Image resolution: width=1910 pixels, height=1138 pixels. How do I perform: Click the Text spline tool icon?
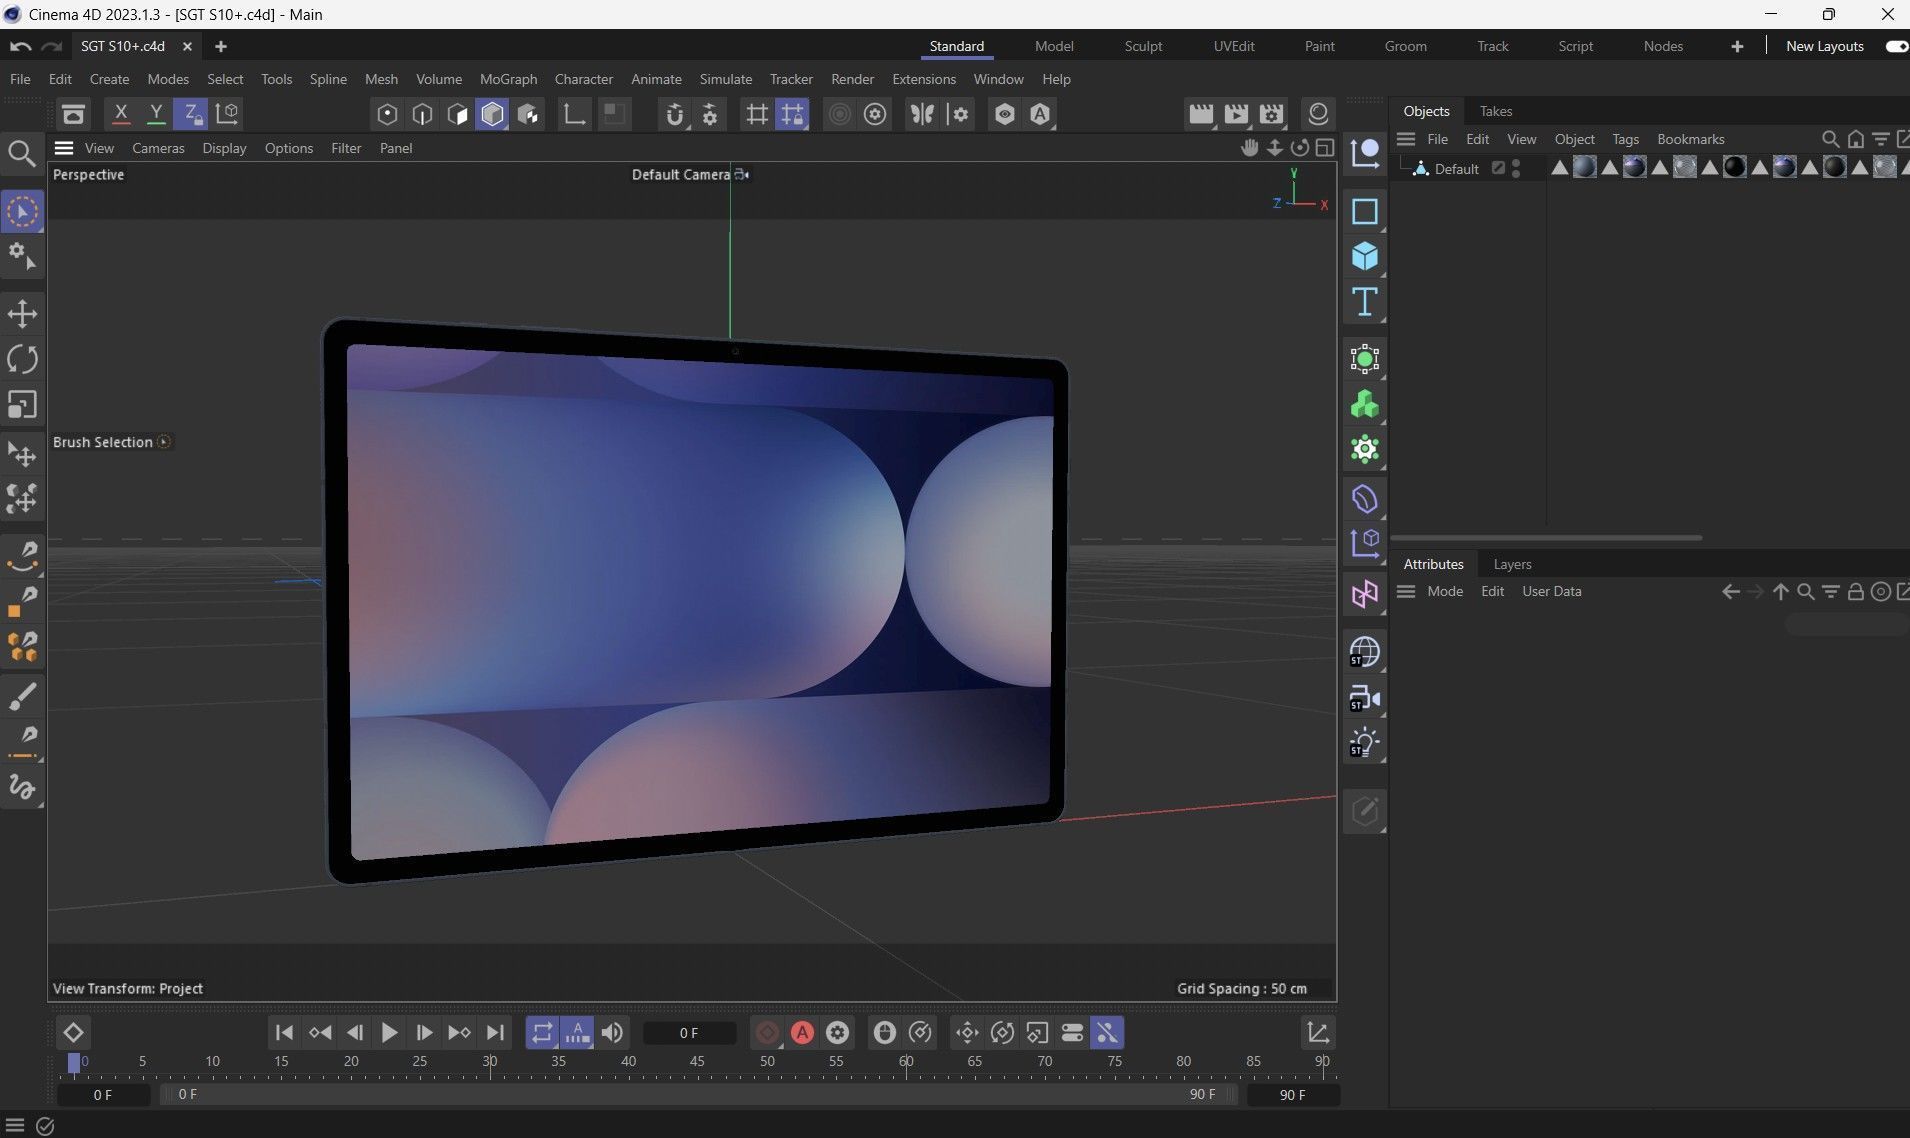click(x=1364, y=302)
